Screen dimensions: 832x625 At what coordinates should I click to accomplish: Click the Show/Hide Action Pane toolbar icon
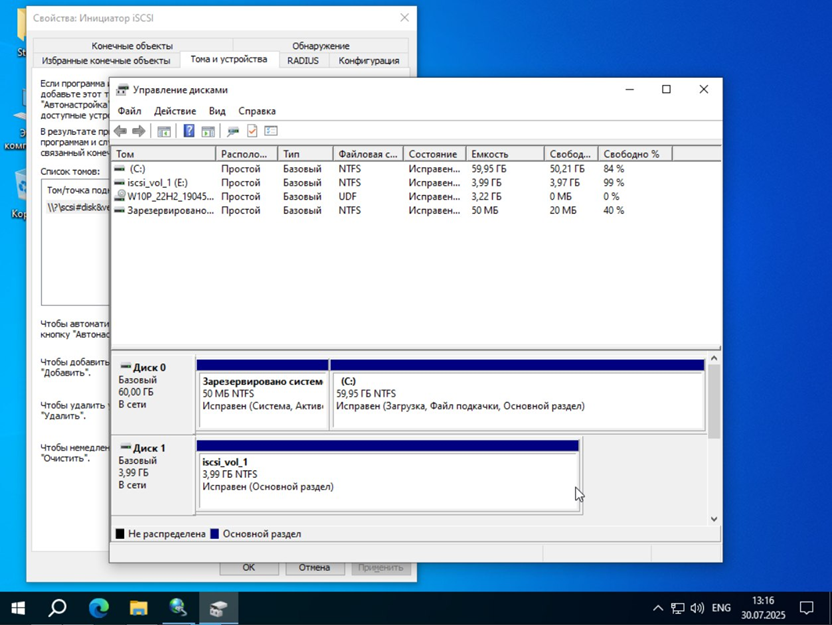tap(208, 131)
